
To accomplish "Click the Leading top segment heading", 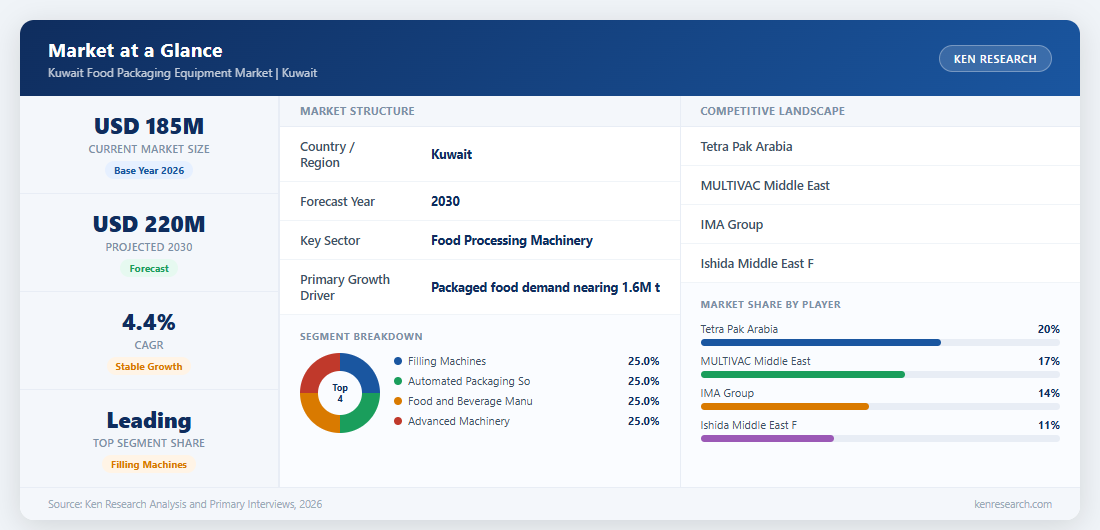I will click(x=149, y=420).
